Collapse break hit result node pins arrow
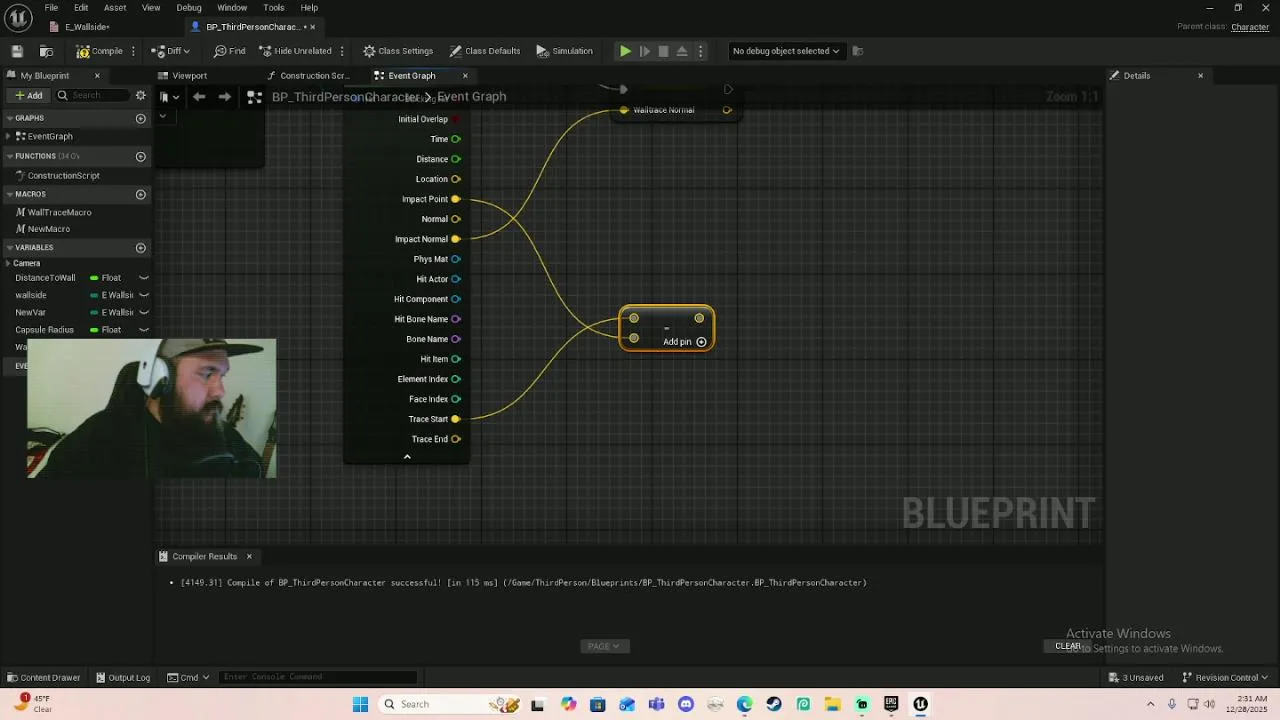1280x720 pixels. [x=407, y=456]
